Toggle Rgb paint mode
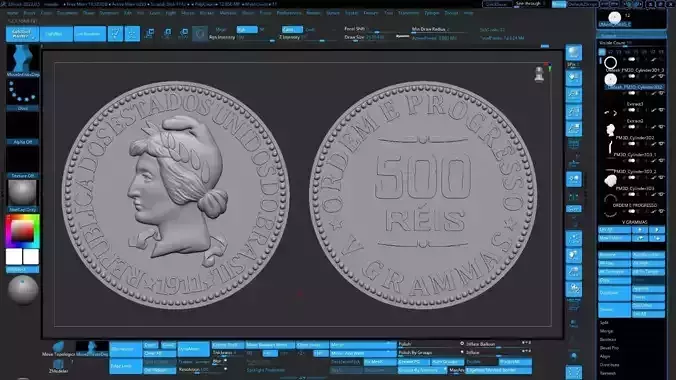The width and height of the screenshot is (676, 380). tap(247, 29)
